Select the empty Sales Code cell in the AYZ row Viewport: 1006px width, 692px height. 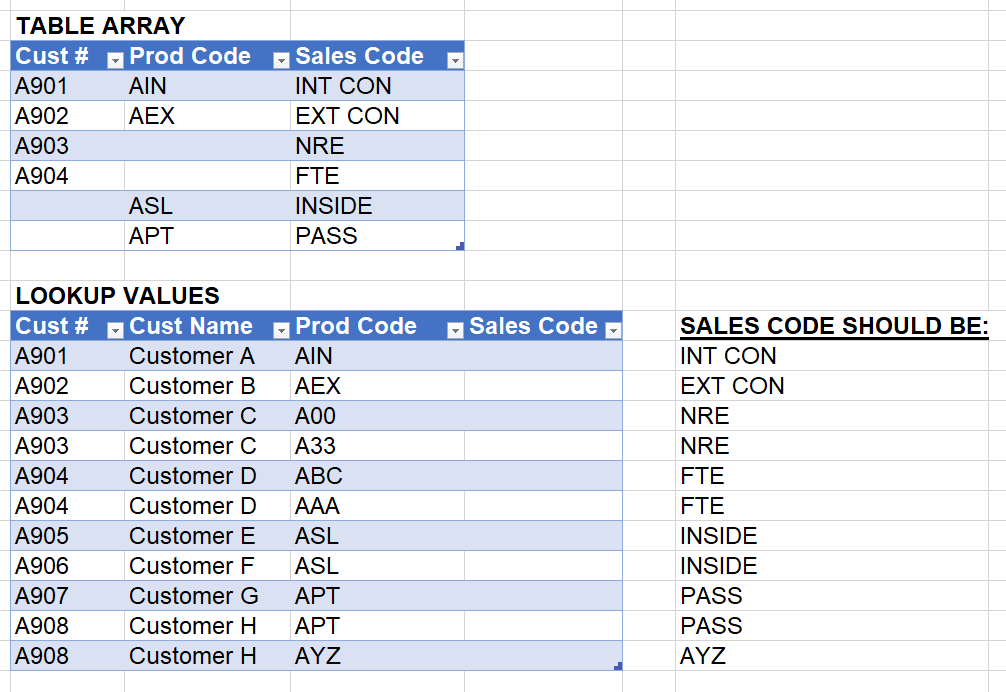543,656
